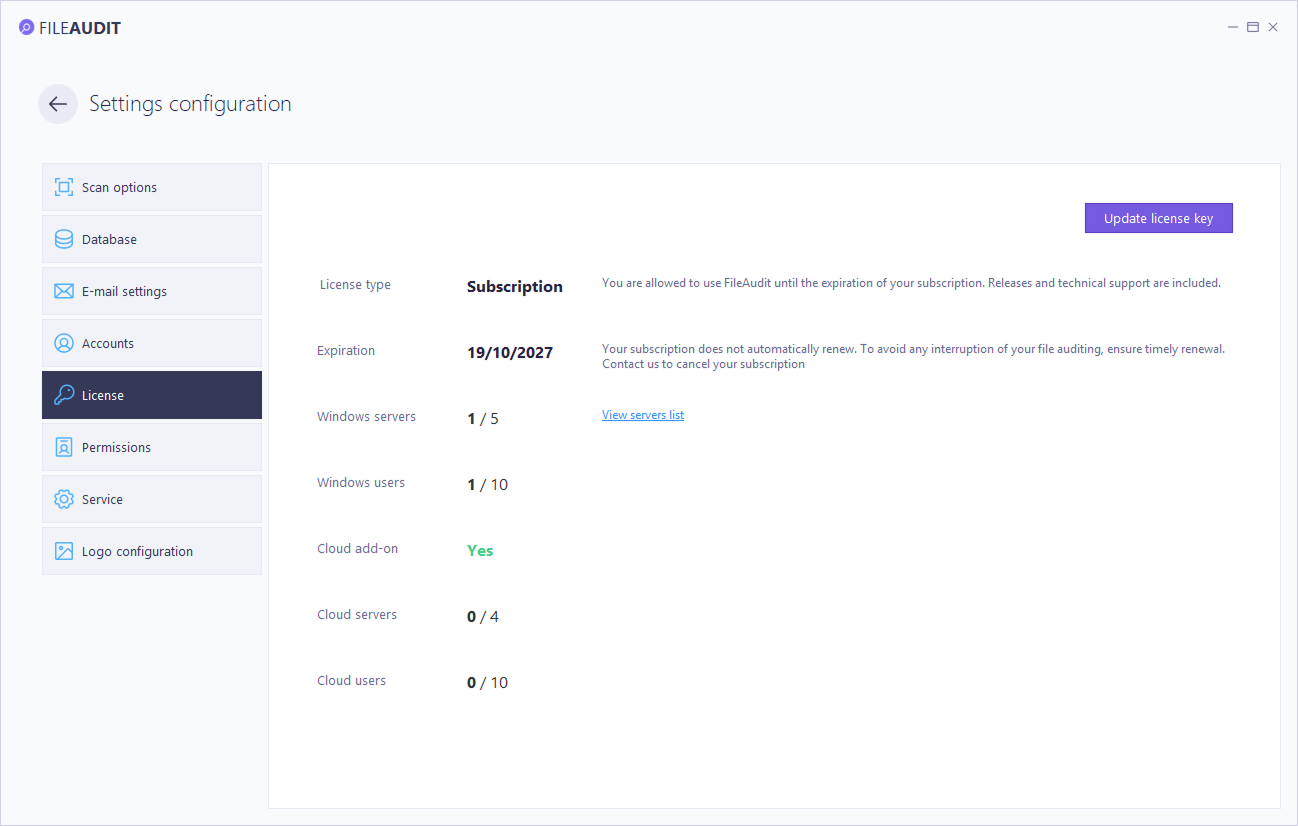Click the Windows users label
The image size is (1298, 826).
[361, 483]
